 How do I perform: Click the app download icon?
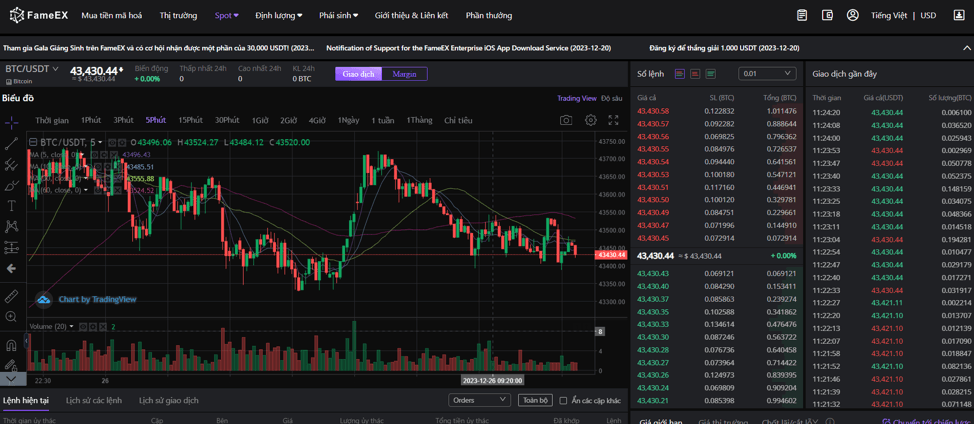[x=958, y=16]
